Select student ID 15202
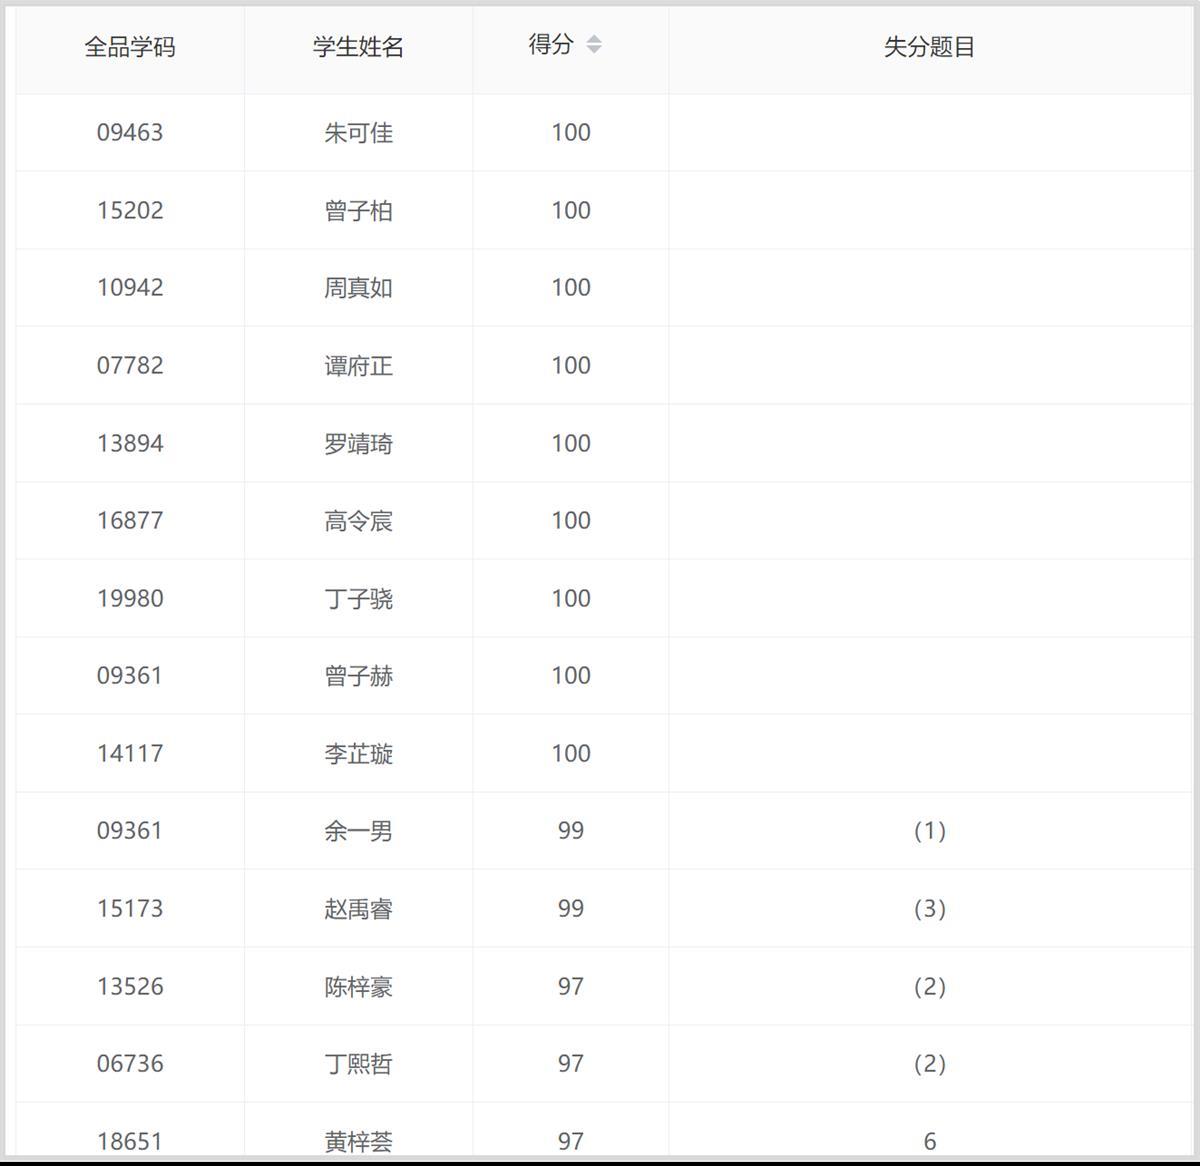 [130, 211]
